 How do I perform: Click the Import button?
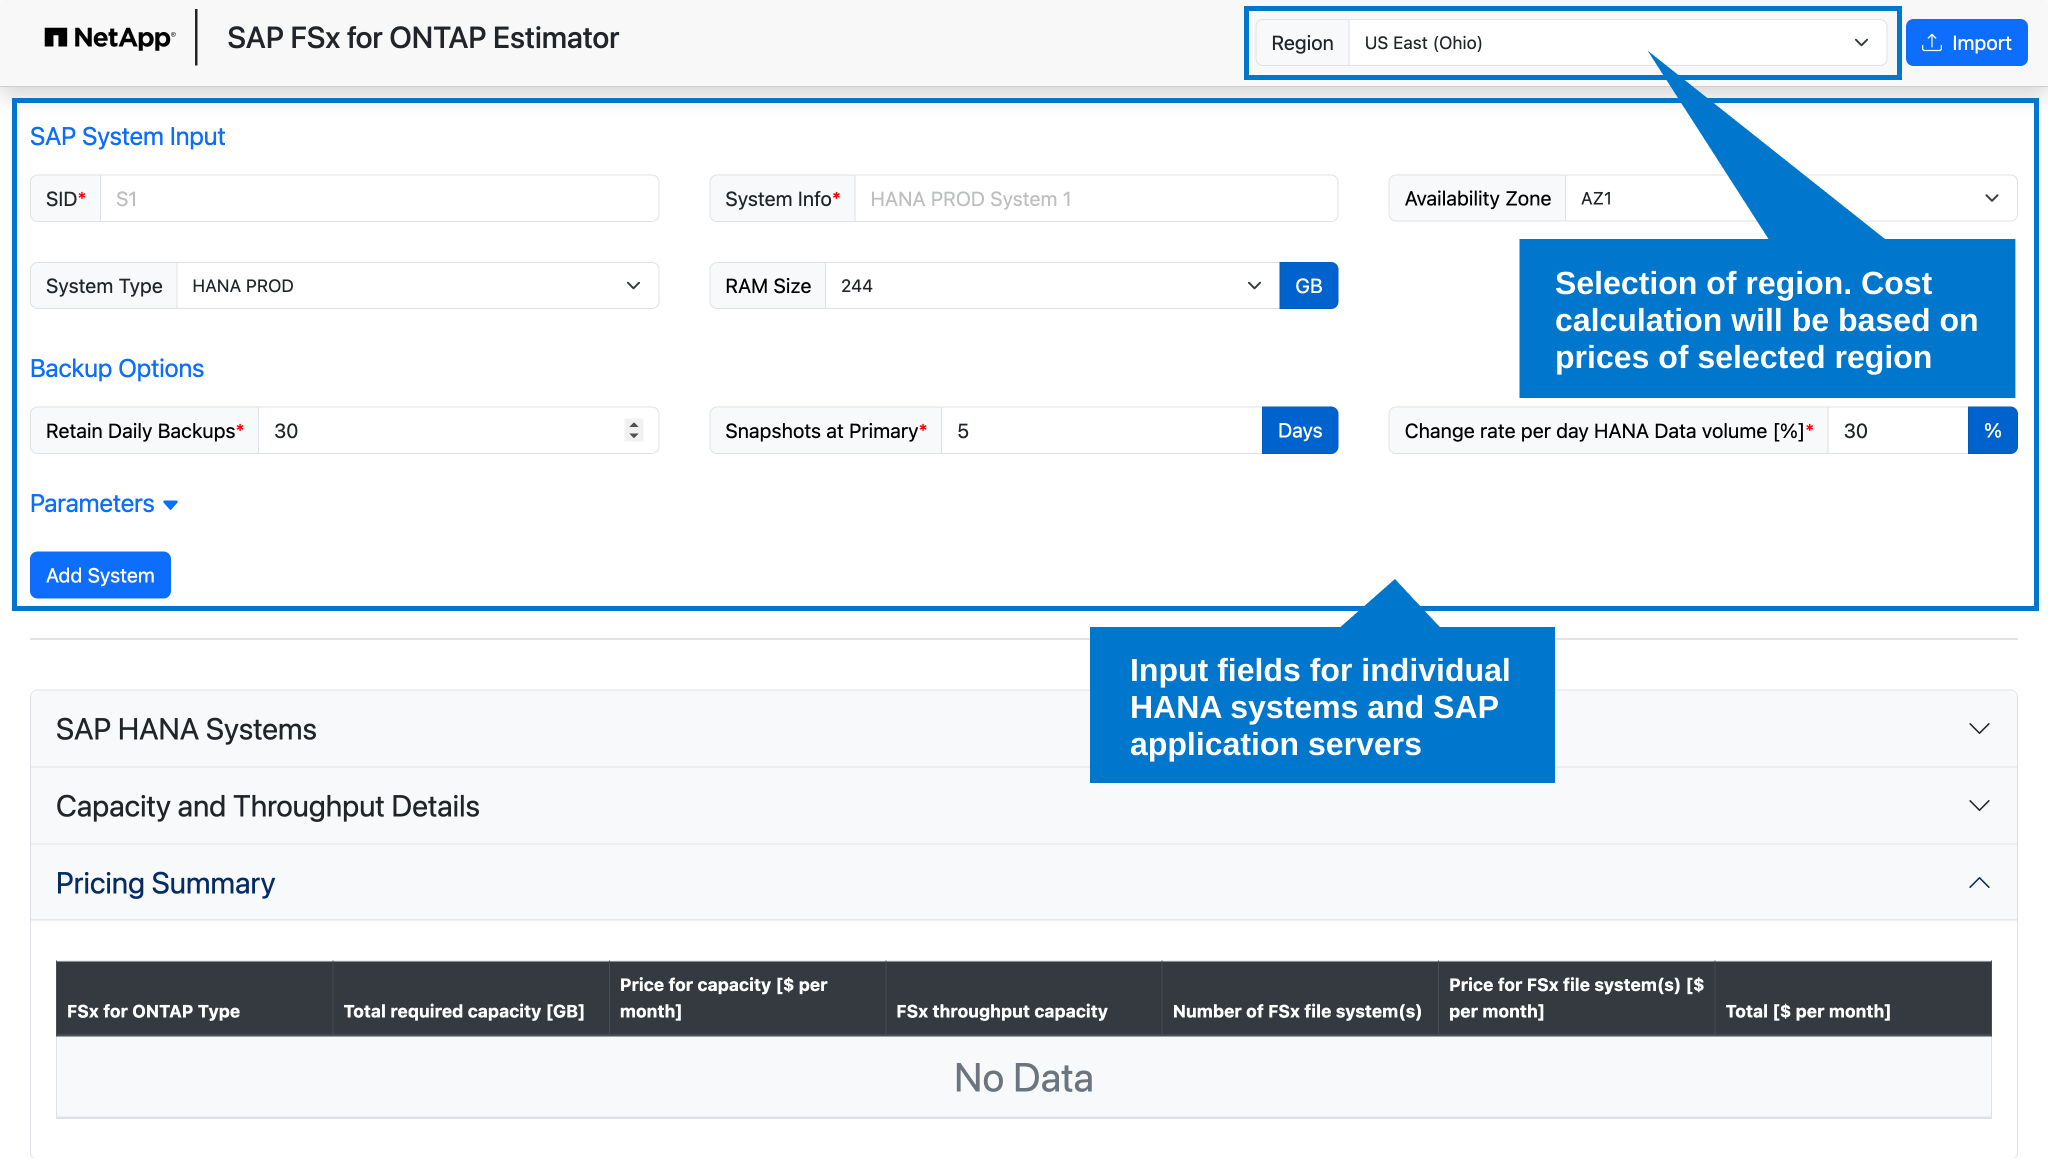point(1966,43)
